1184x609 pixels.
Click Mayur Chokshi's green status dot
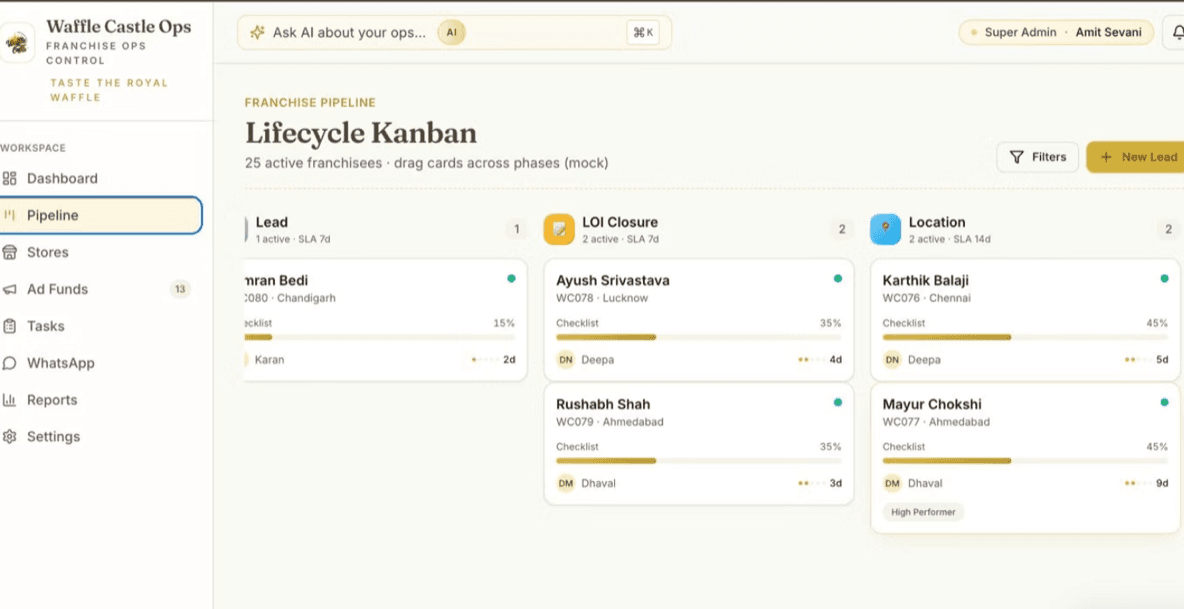(x=1164, y=402)
